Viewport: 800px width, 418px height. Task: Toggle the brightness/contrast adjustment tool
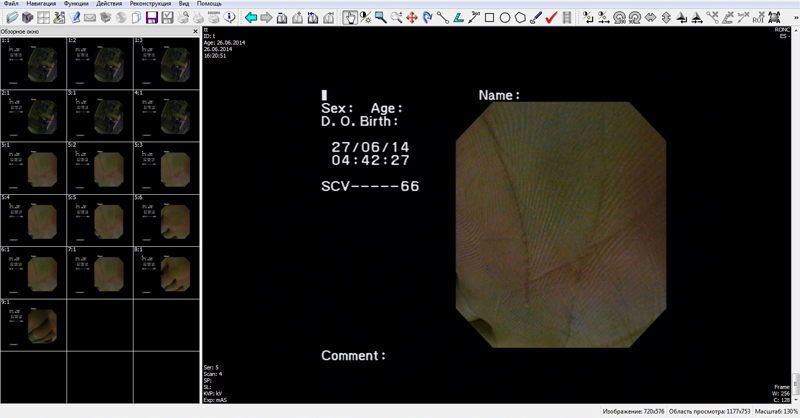pos(366,18)
